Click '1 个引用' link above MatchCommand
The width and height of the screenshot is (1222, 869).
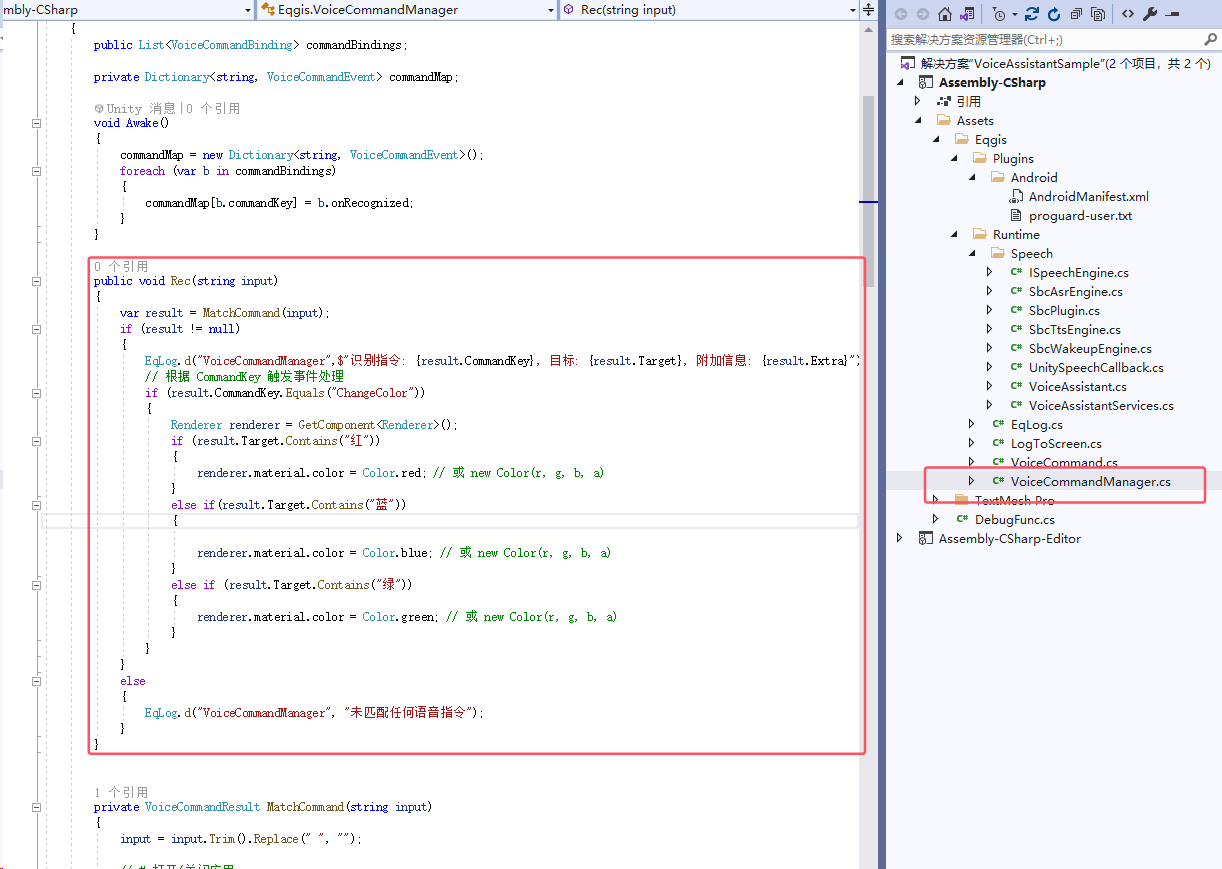121,791
